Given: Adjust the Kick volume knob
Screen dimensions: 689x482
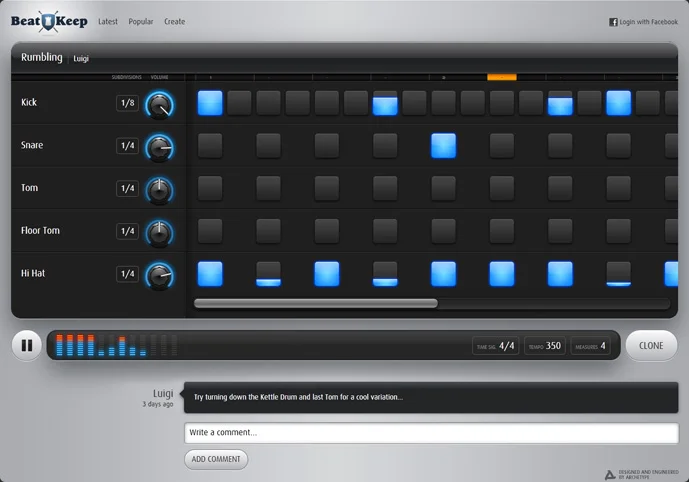Looking at the screenshot, I should coord(160,105).
